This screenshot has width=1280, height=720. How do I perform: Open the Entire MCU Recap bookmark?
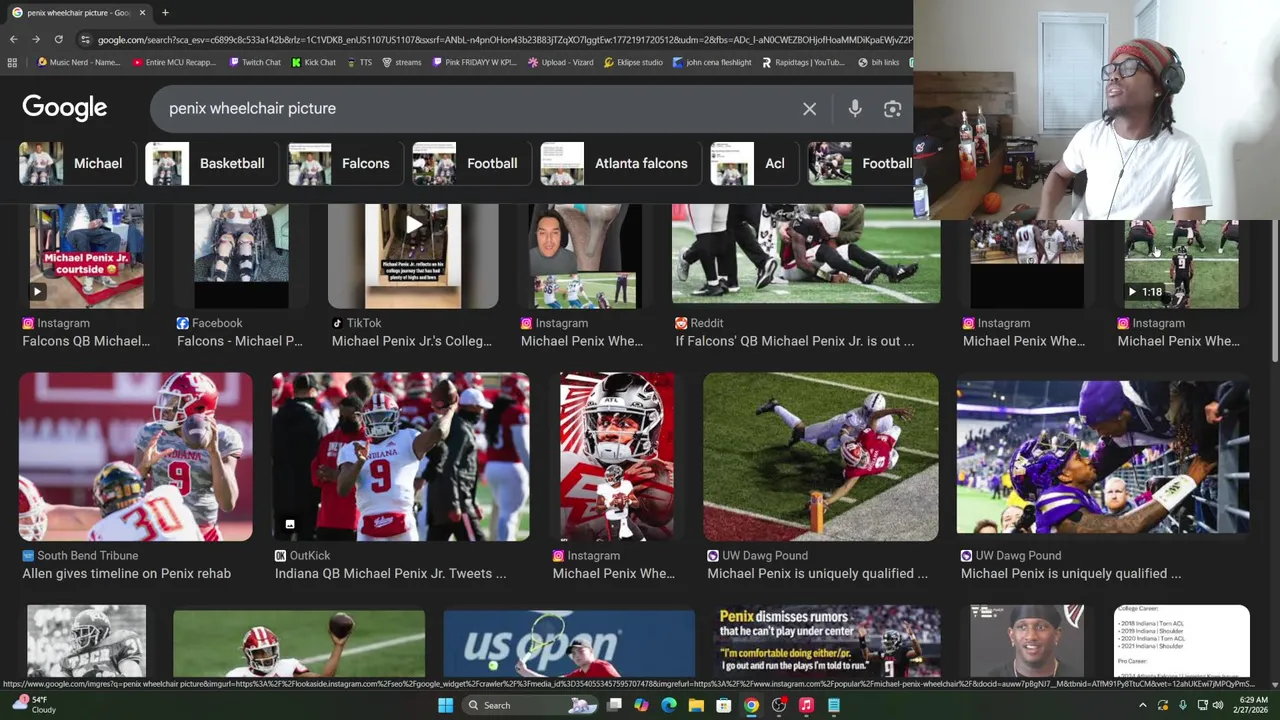(x=174, y=62)
